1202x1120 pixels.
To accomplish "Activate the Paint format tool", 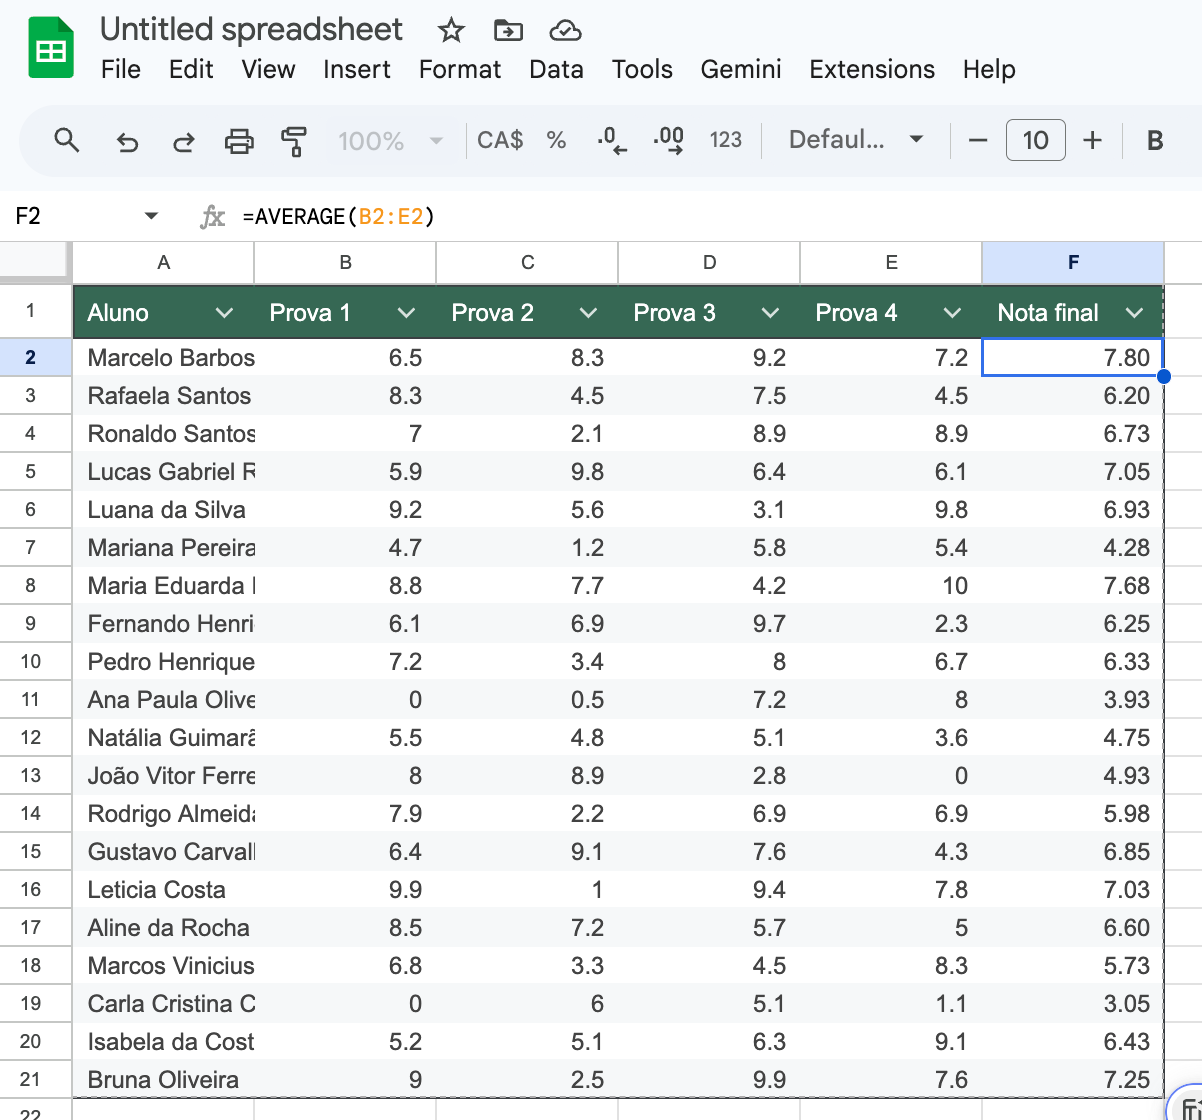I will pyautogui.click(x=294, y=141).
